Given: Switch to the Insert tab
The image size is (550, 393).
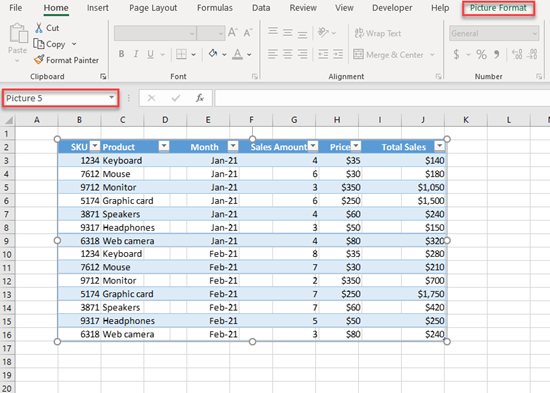Looking at the screenshot, I should point(98,8).
